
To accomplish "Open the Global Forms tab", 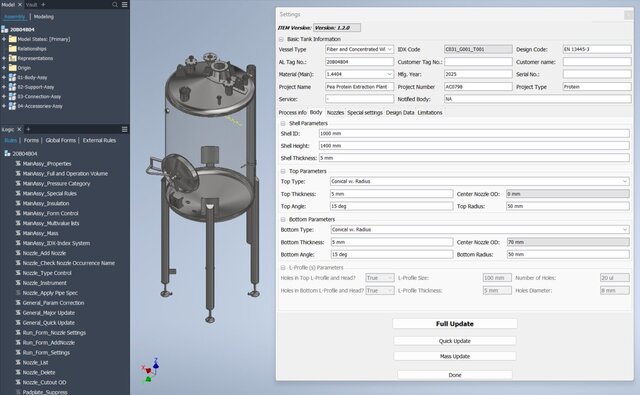I will point(60,140).
